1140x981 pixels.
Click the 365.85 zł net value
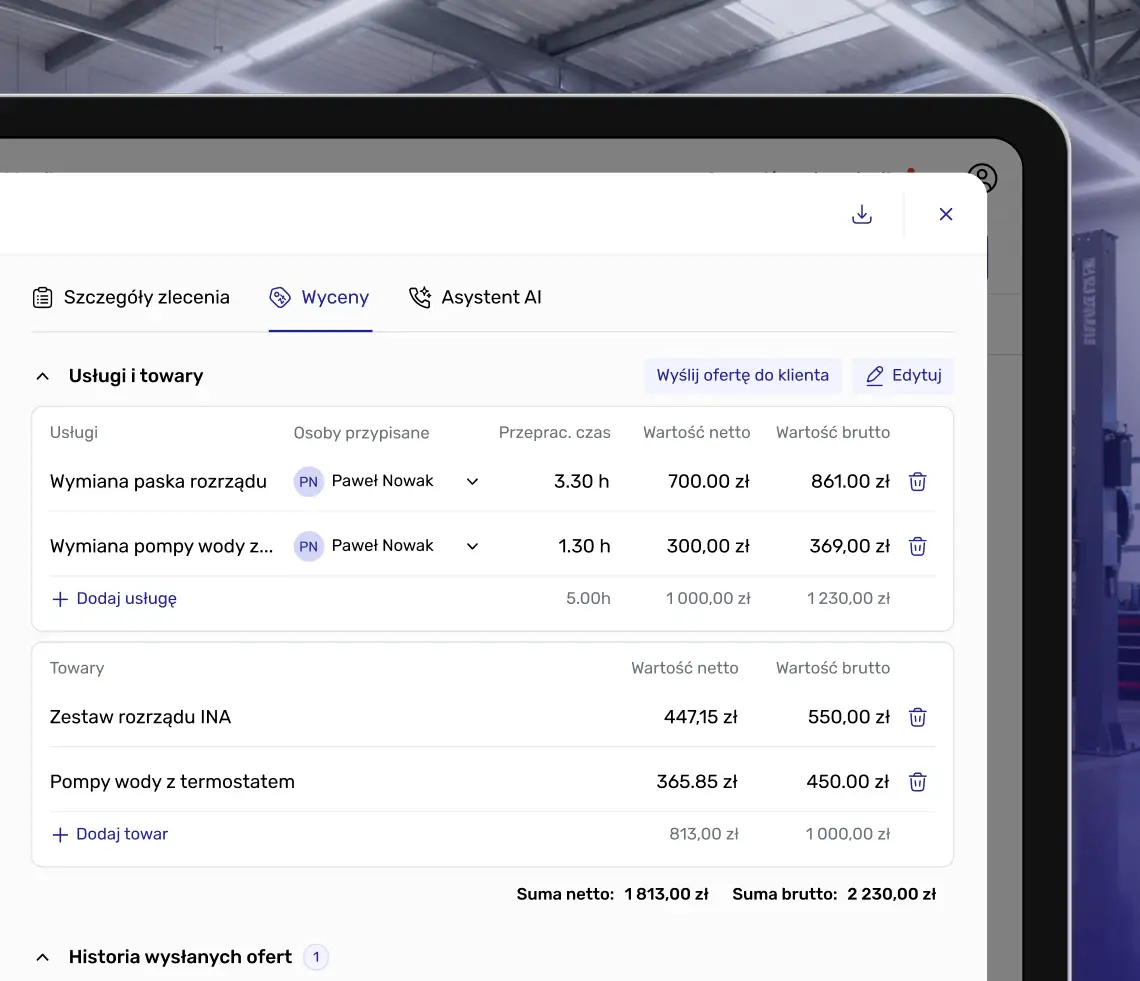(x=697, y=782)
